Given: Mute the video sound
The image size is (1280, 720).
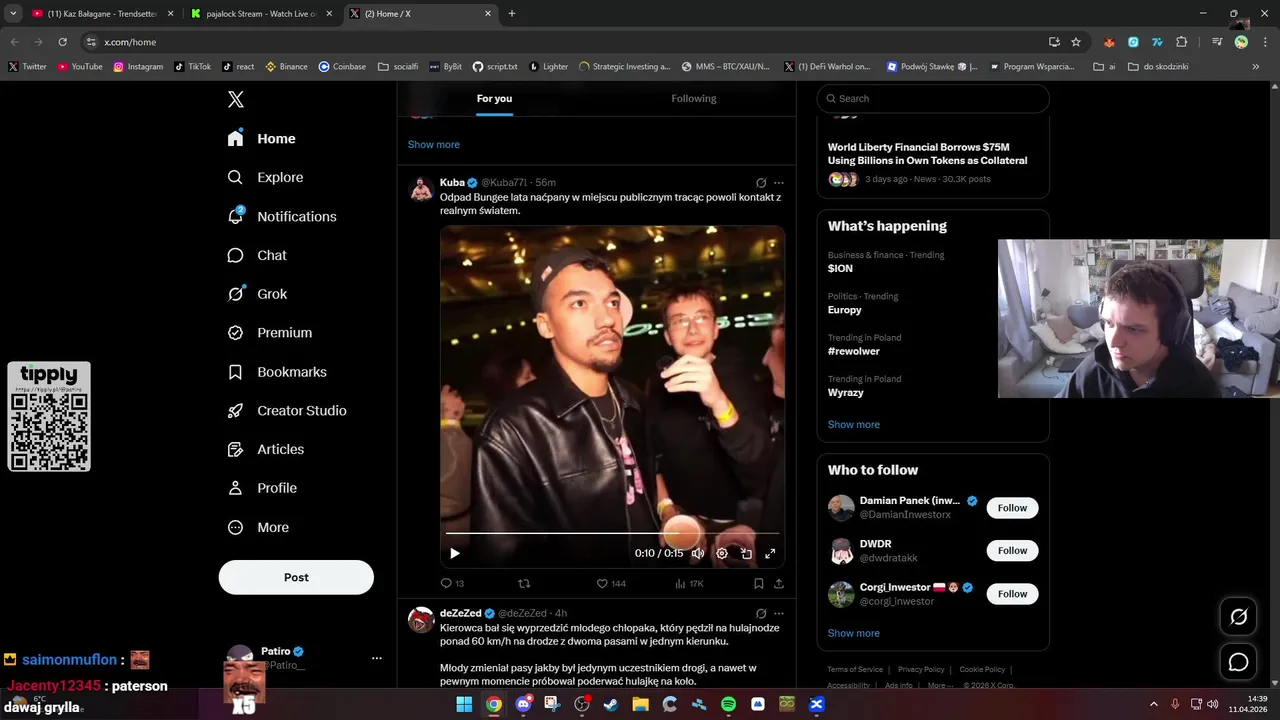Looking at the screenshot, I should click(698, 553).
